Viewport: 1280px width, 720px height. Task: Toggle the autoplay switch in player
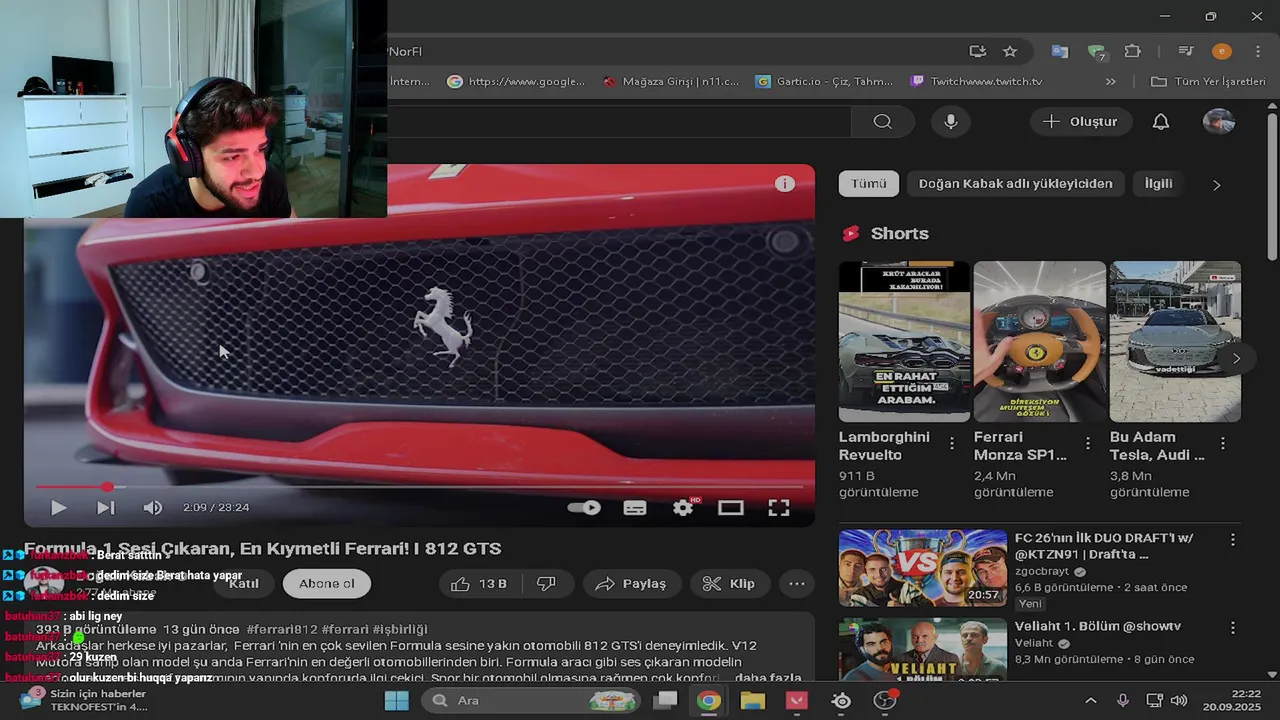[584, 508]
